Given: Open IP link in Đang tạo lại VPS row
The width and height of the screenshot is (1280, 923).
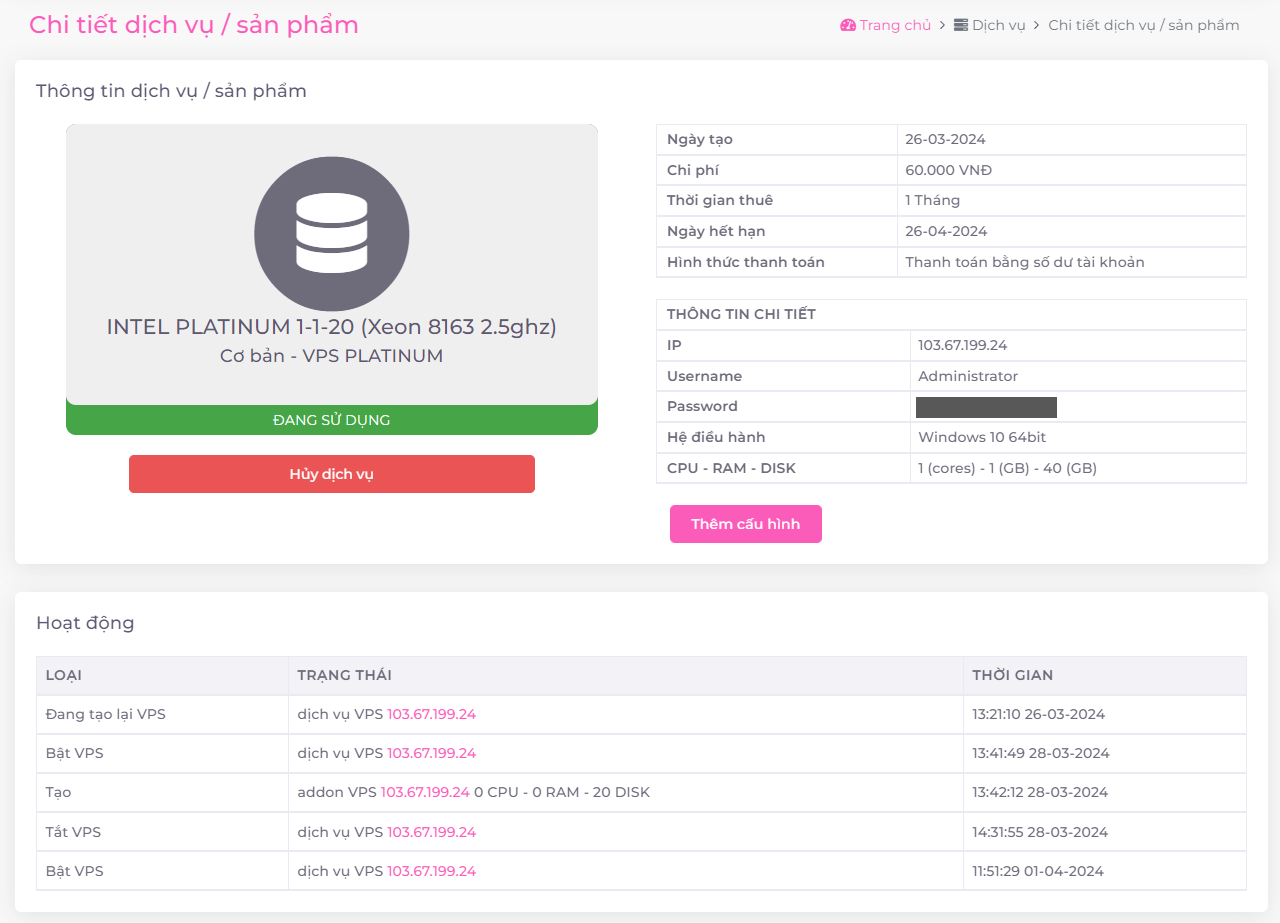Looking at the screenshot, I should tap(431, 714).
